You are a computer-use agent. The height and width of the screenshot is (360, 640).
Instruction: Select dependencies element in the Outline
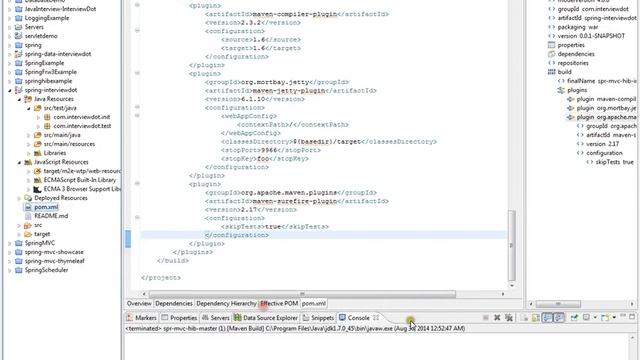576,54
